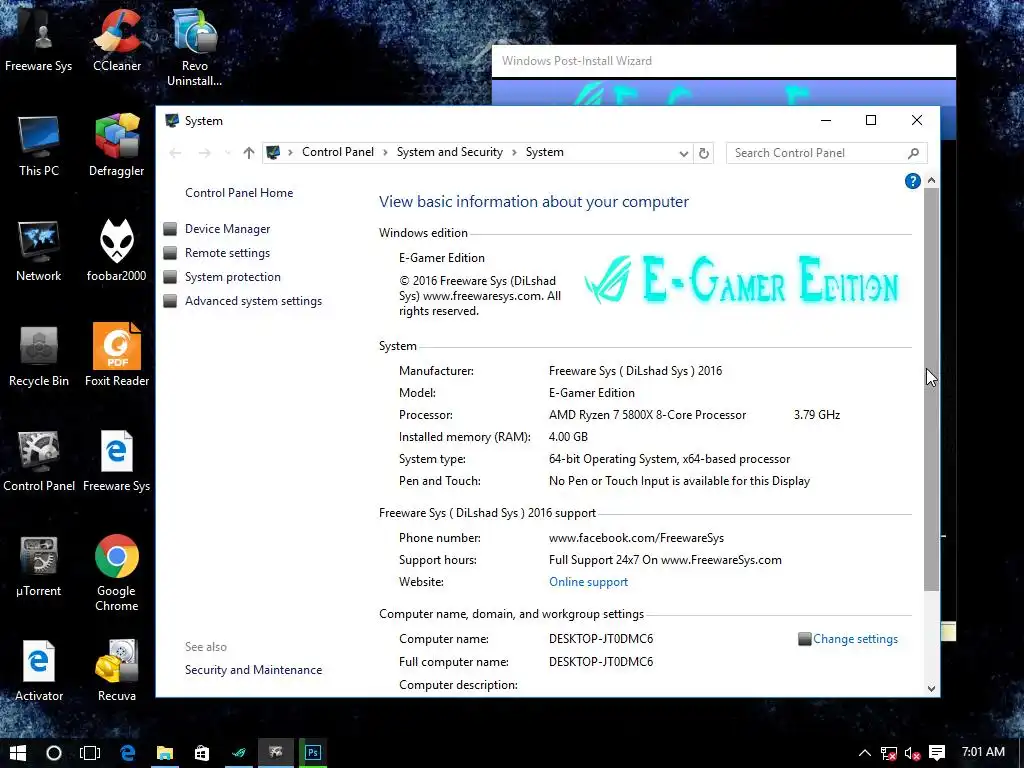The width and height of the screenshot is (1024, 768).
Task: Open the Store from the taskbar
Action: point(202,753)
